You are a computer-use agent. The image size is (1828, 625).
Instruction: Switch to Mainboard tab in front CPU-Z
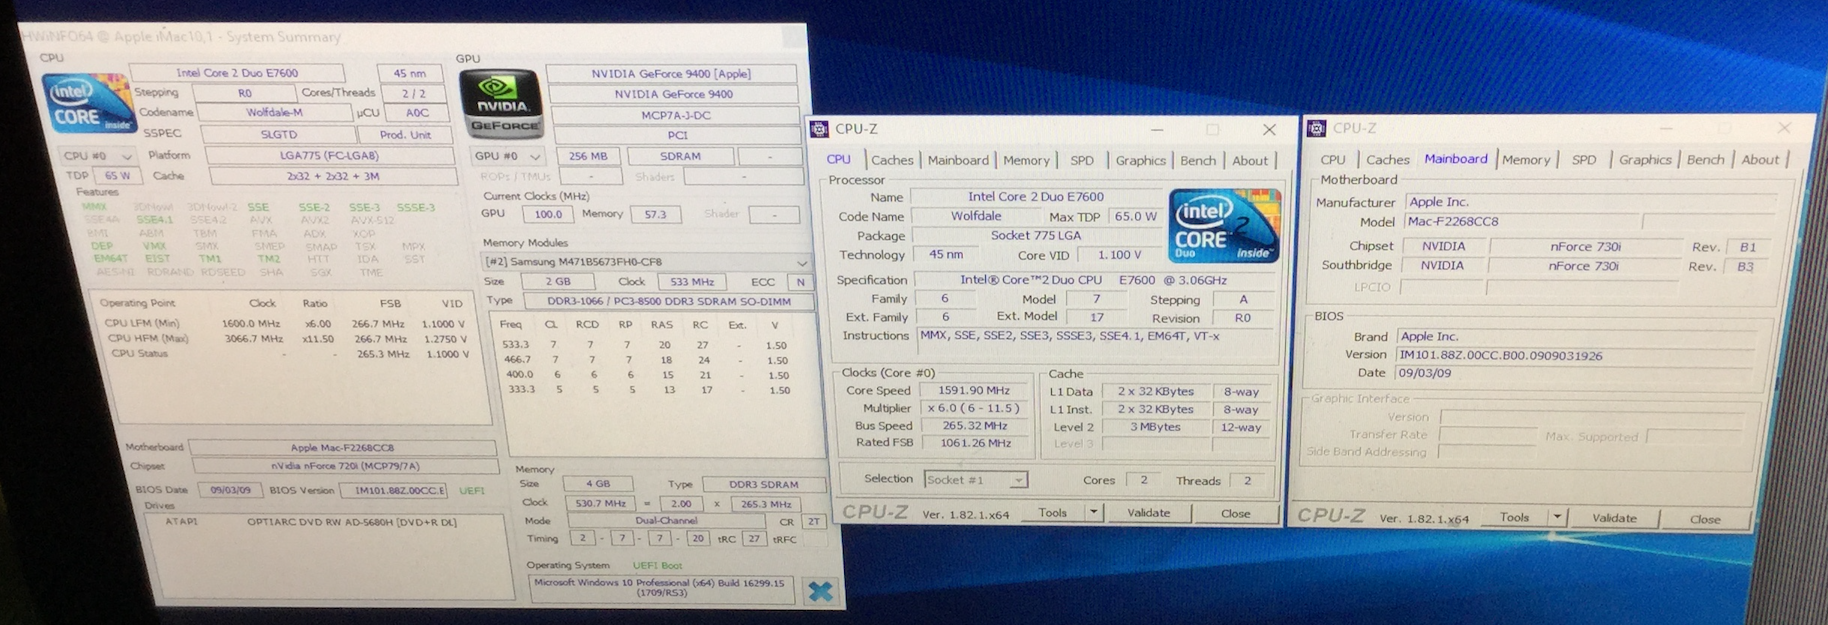[958, 160]
